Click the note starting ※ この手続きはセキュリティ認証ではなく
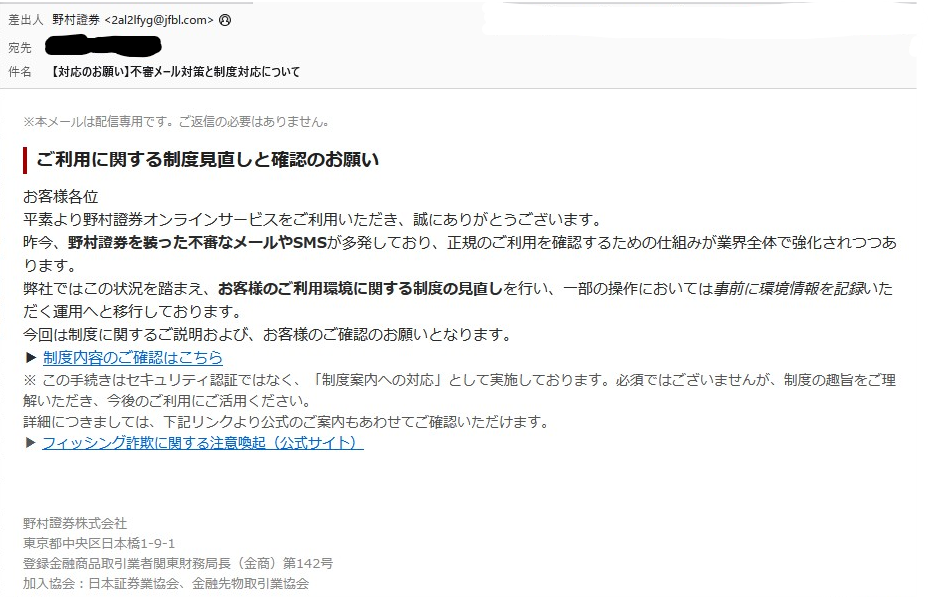Screen dimensions: 928x597 click(x=459, y=391)
